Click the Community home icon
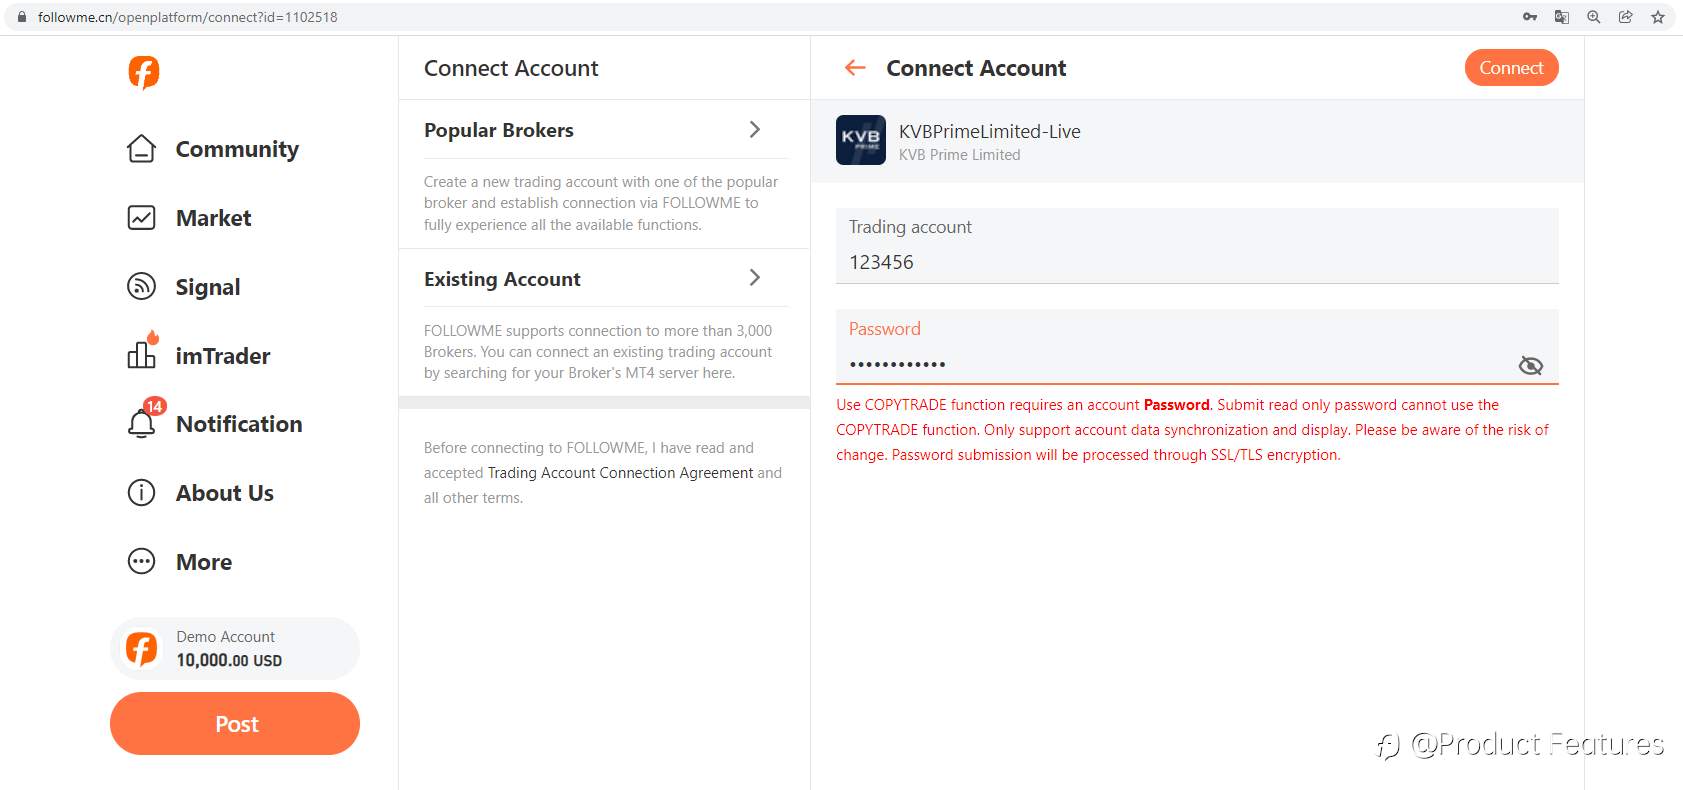The image size is (1683, 790). [142, 149]
